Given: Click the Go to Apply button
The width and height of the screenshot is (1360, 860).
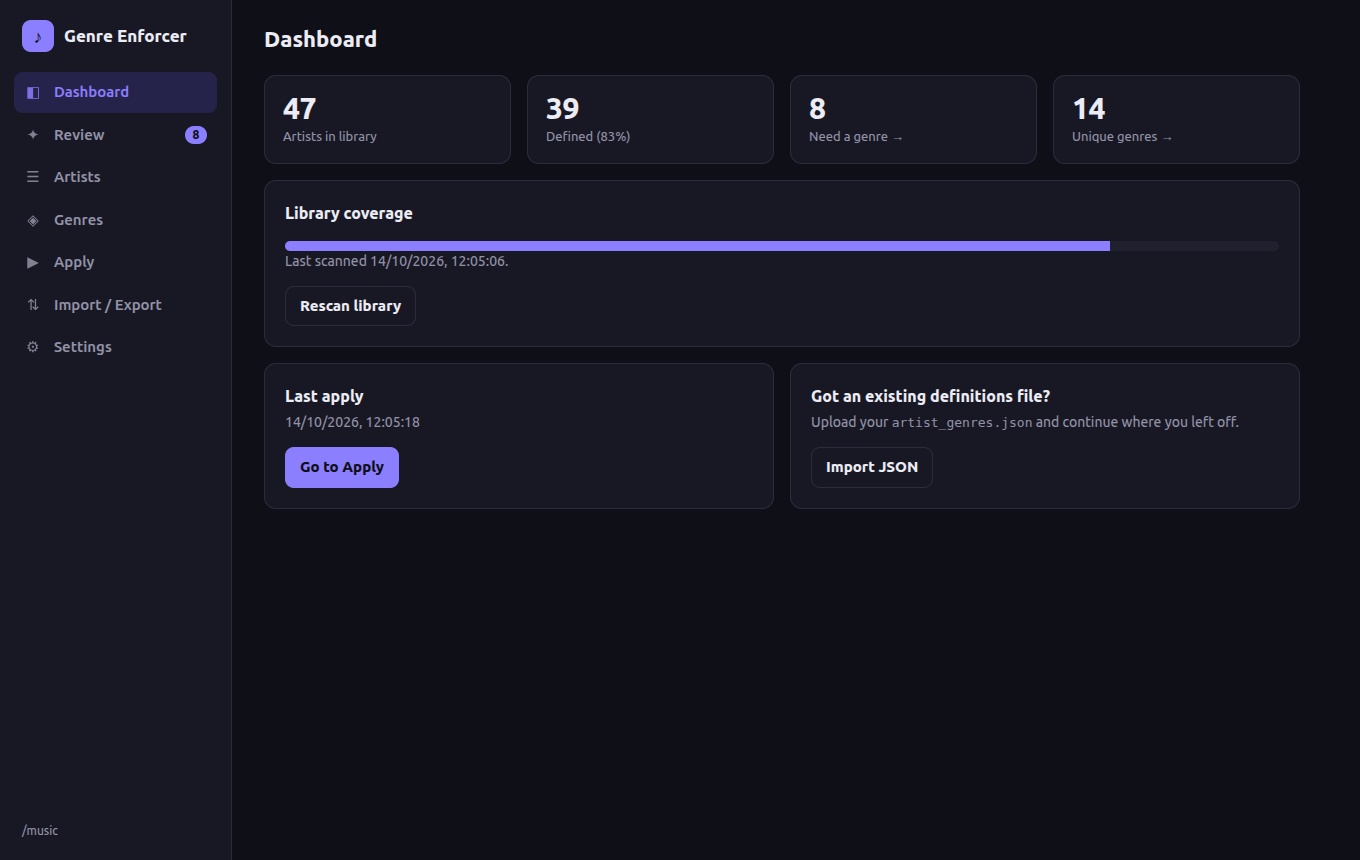Looking at the screenshot, I should click(342, 467).
